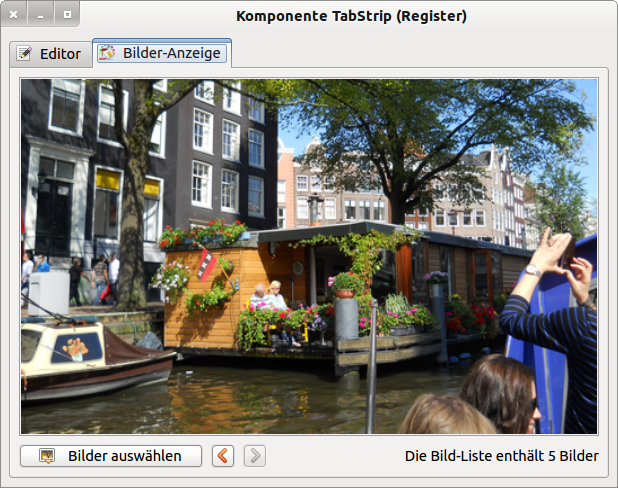Click the picture icon on the Bilder-Anzeige tab
The height and width of the screenshot is (488, 618).
pyautogui.click(x=106, y=54)
